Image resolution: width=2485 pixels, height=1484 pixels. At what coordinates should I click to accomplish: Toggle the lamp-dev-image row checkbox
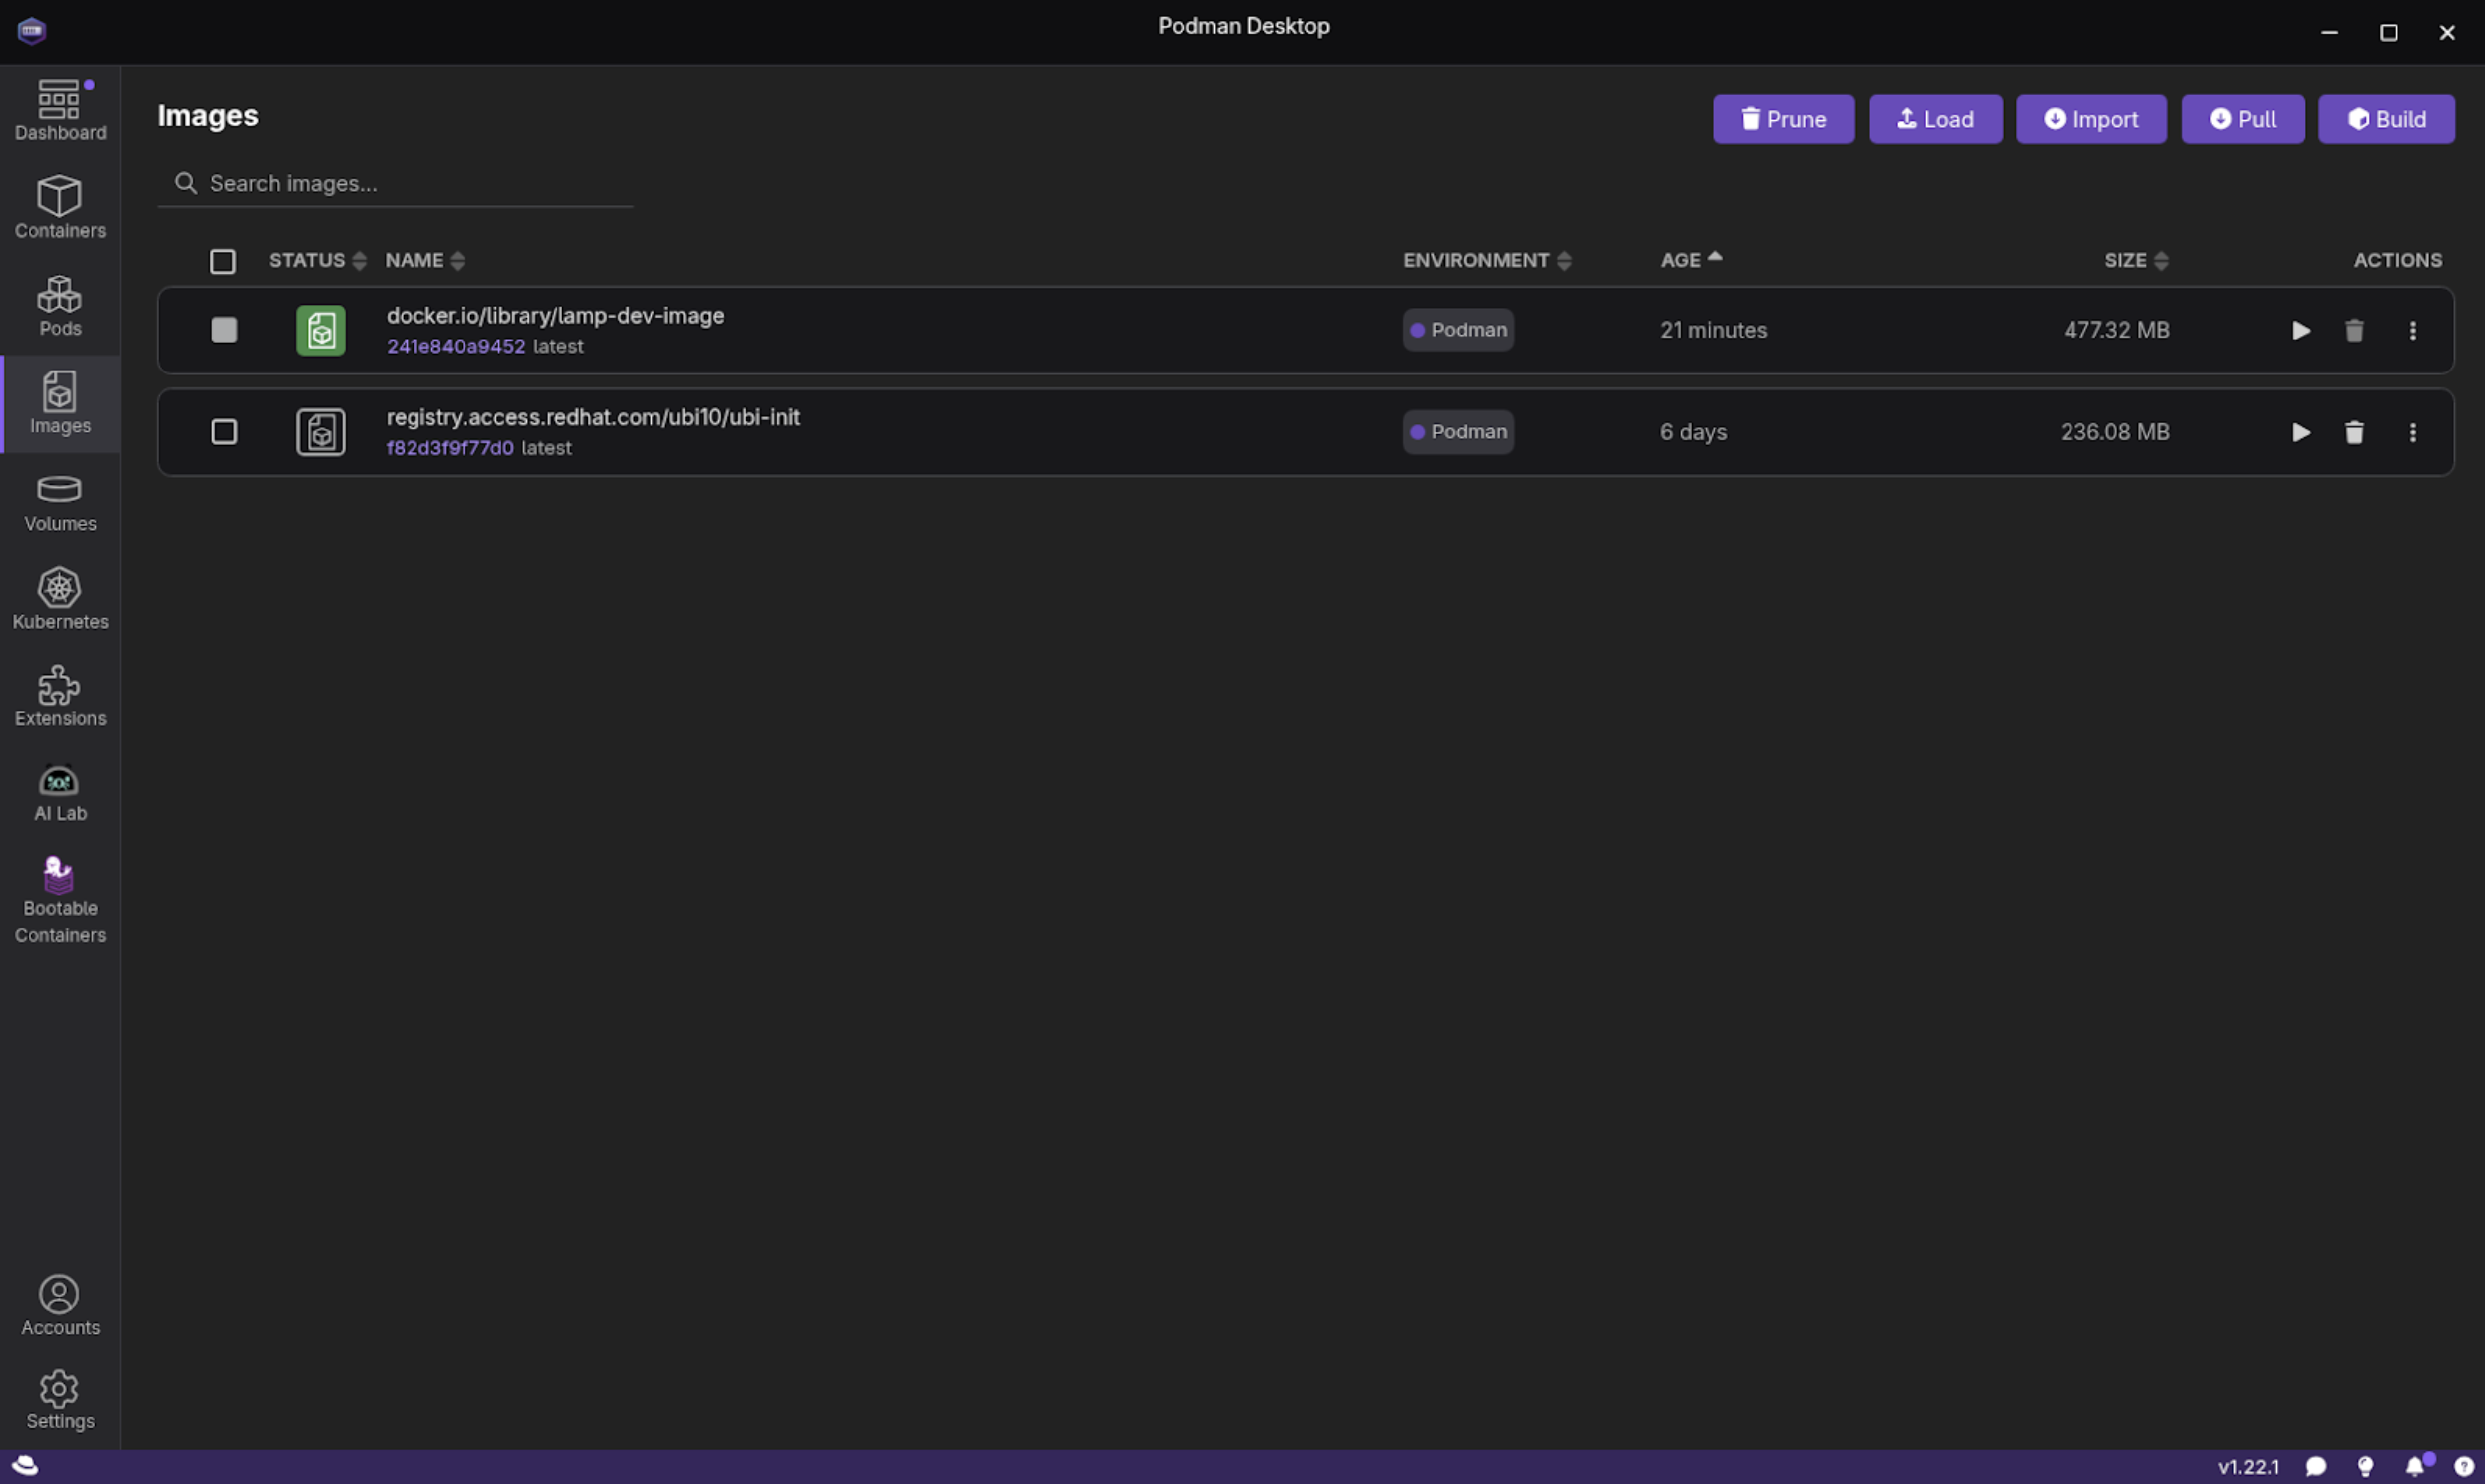tap(224, 330)
